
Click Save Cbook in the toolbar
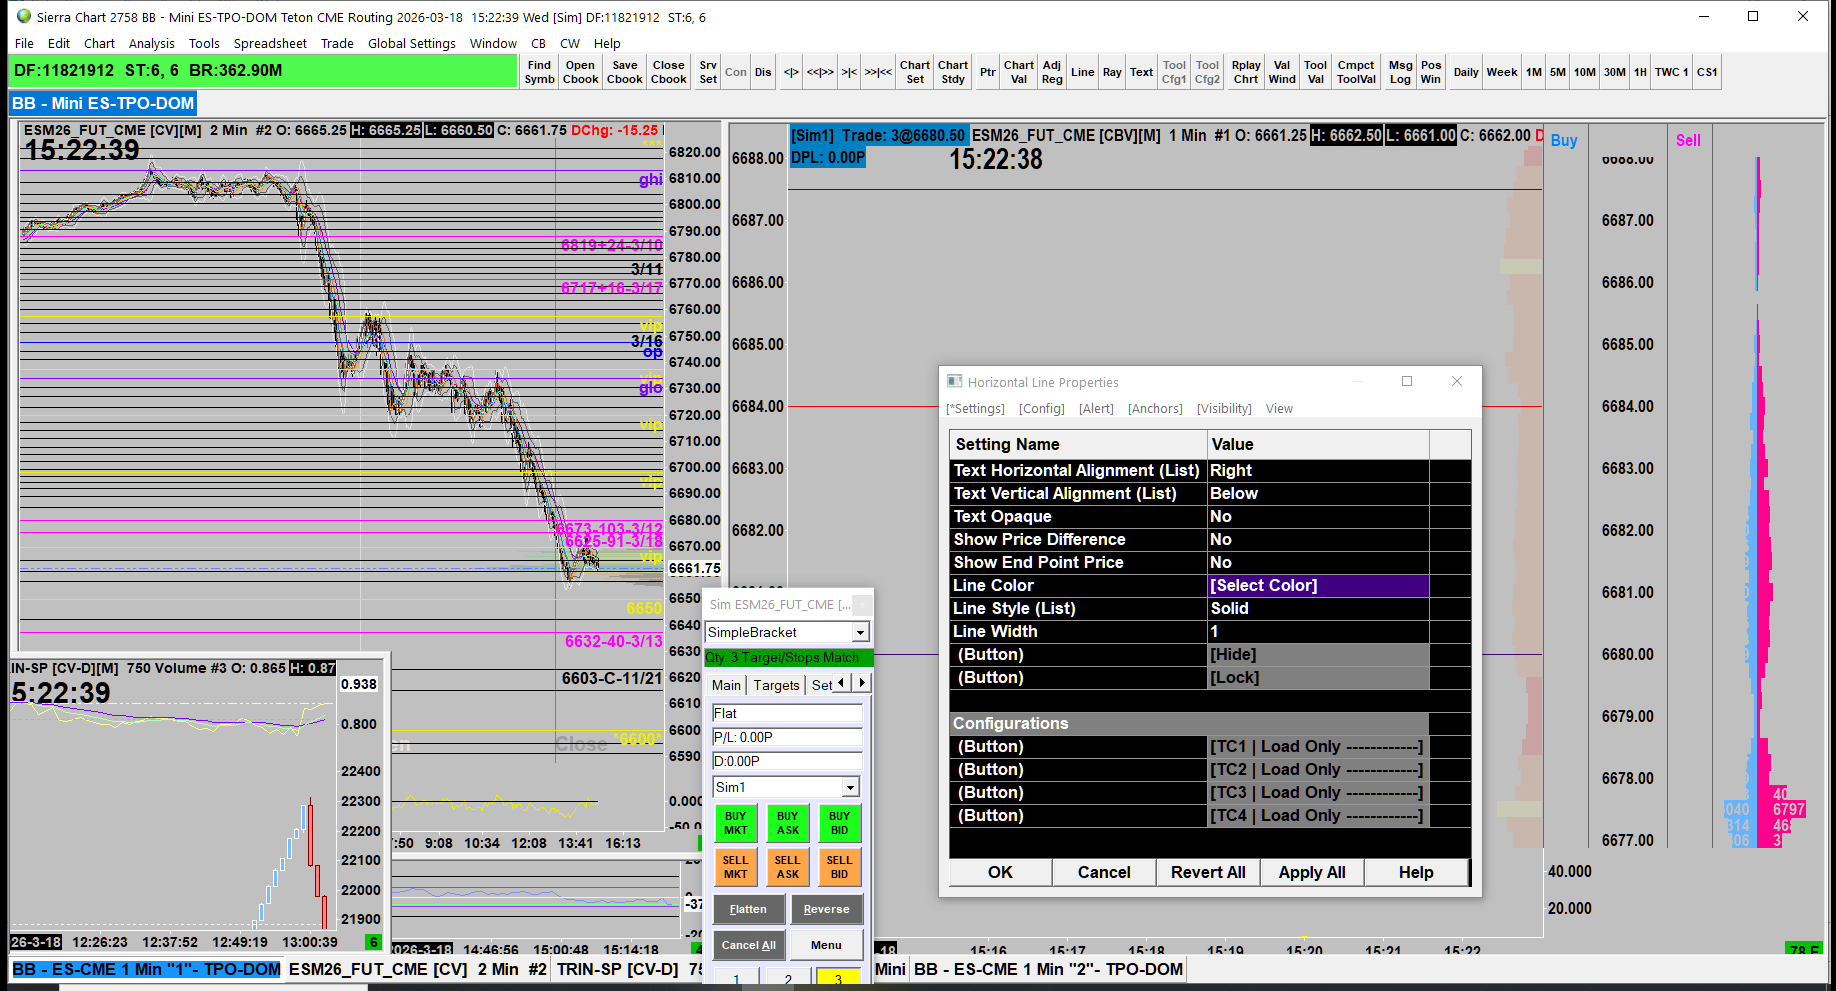[x=624, y=72]
